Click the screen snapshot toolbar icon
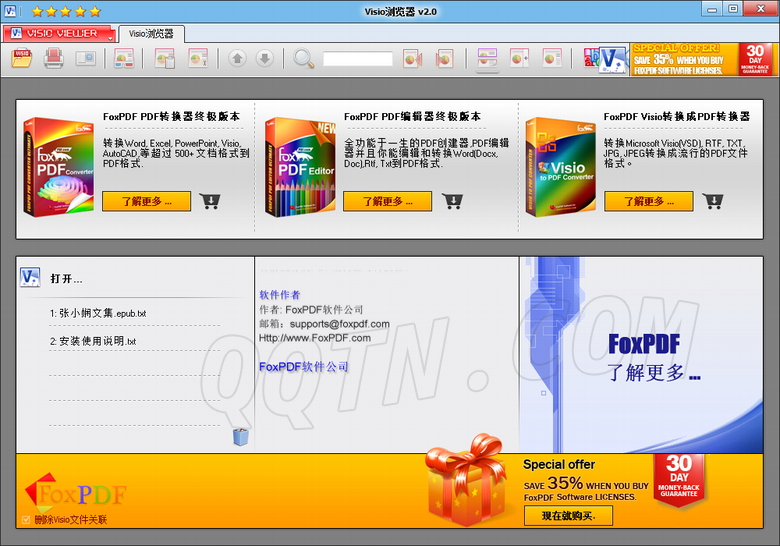780x546 pixels. pyautogui.click(x=86, y=58)
